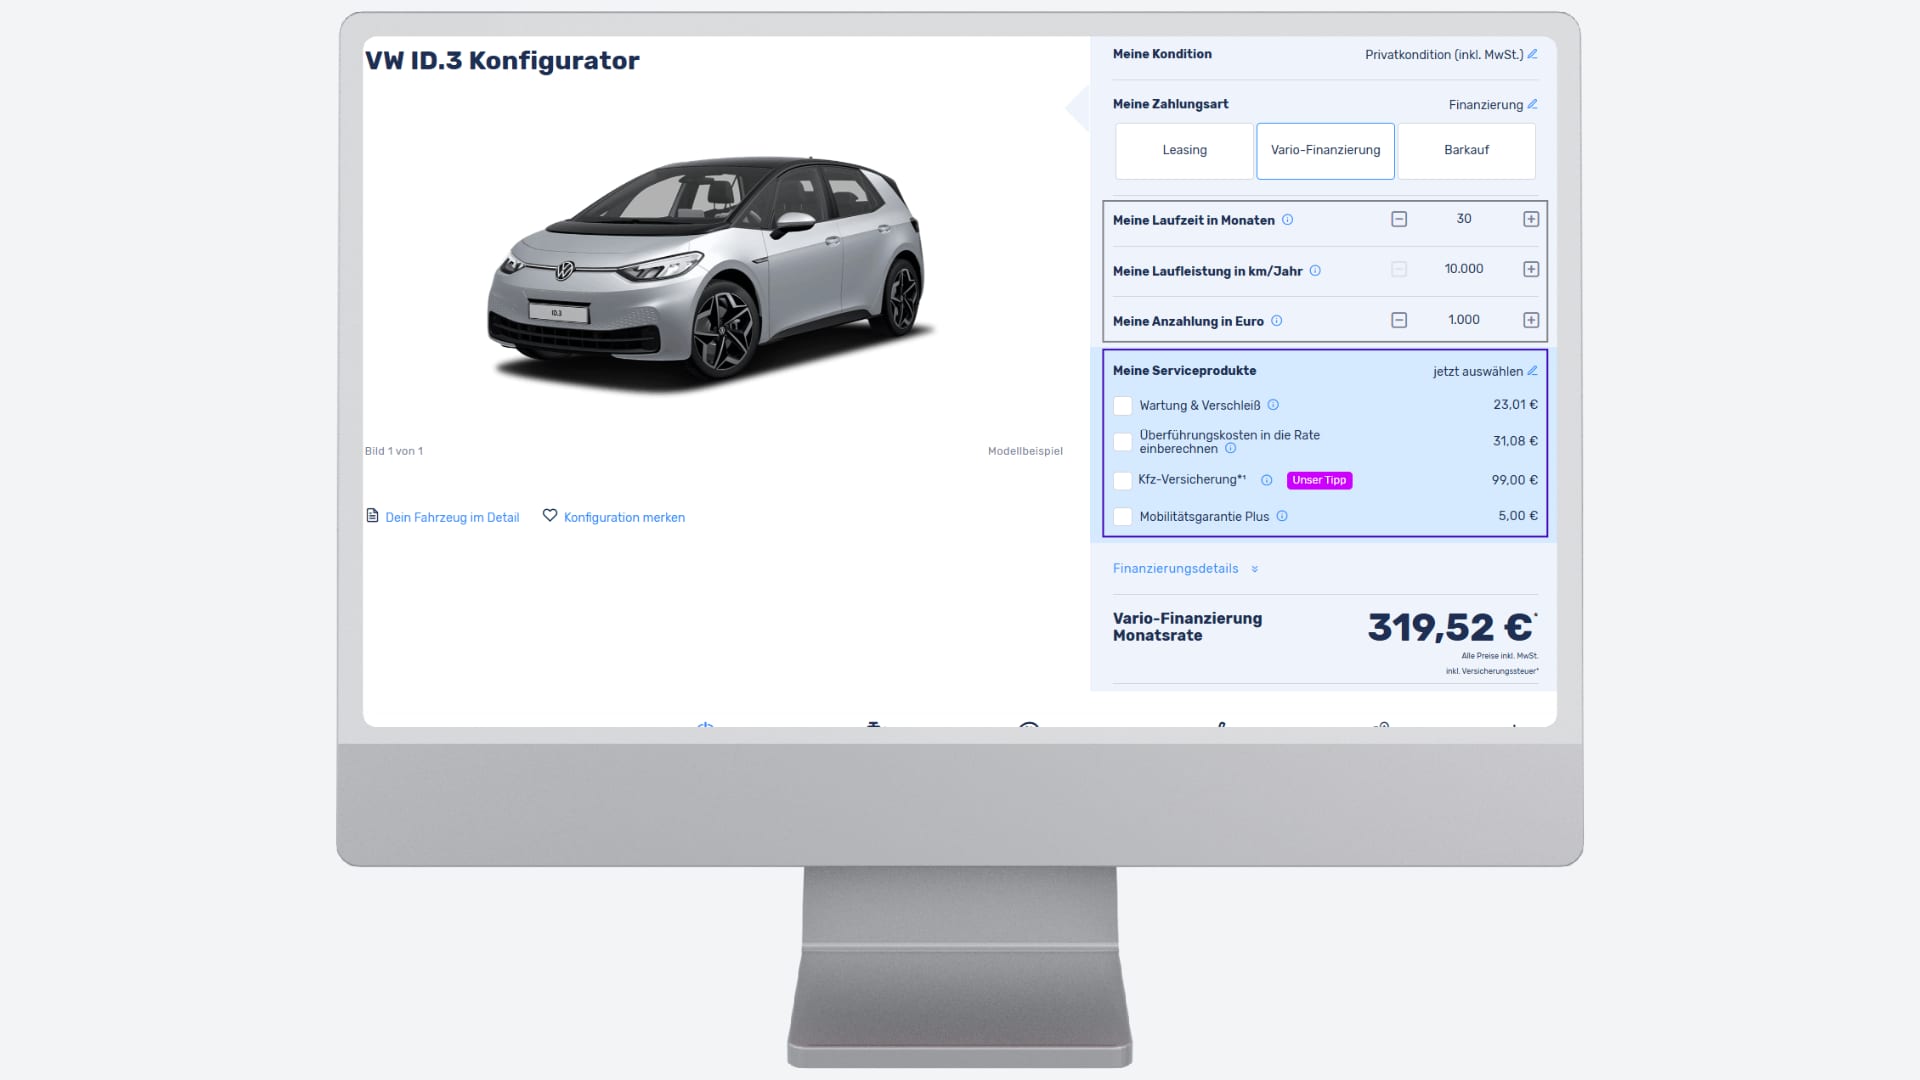Open info for Mobilitätsgarantie Plus
The height and width of the screenshot is (1080, 1920).
[x=1282, y=516]
